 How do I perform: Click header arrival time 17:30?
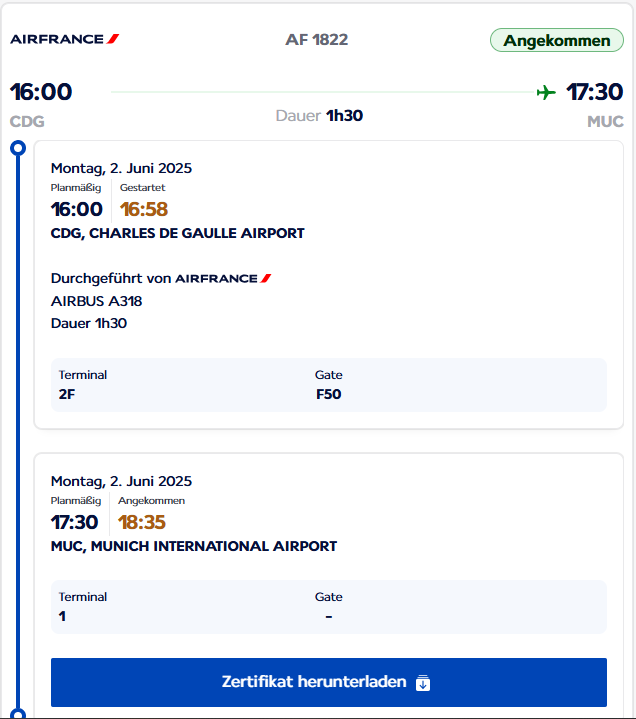coord(595,92)
